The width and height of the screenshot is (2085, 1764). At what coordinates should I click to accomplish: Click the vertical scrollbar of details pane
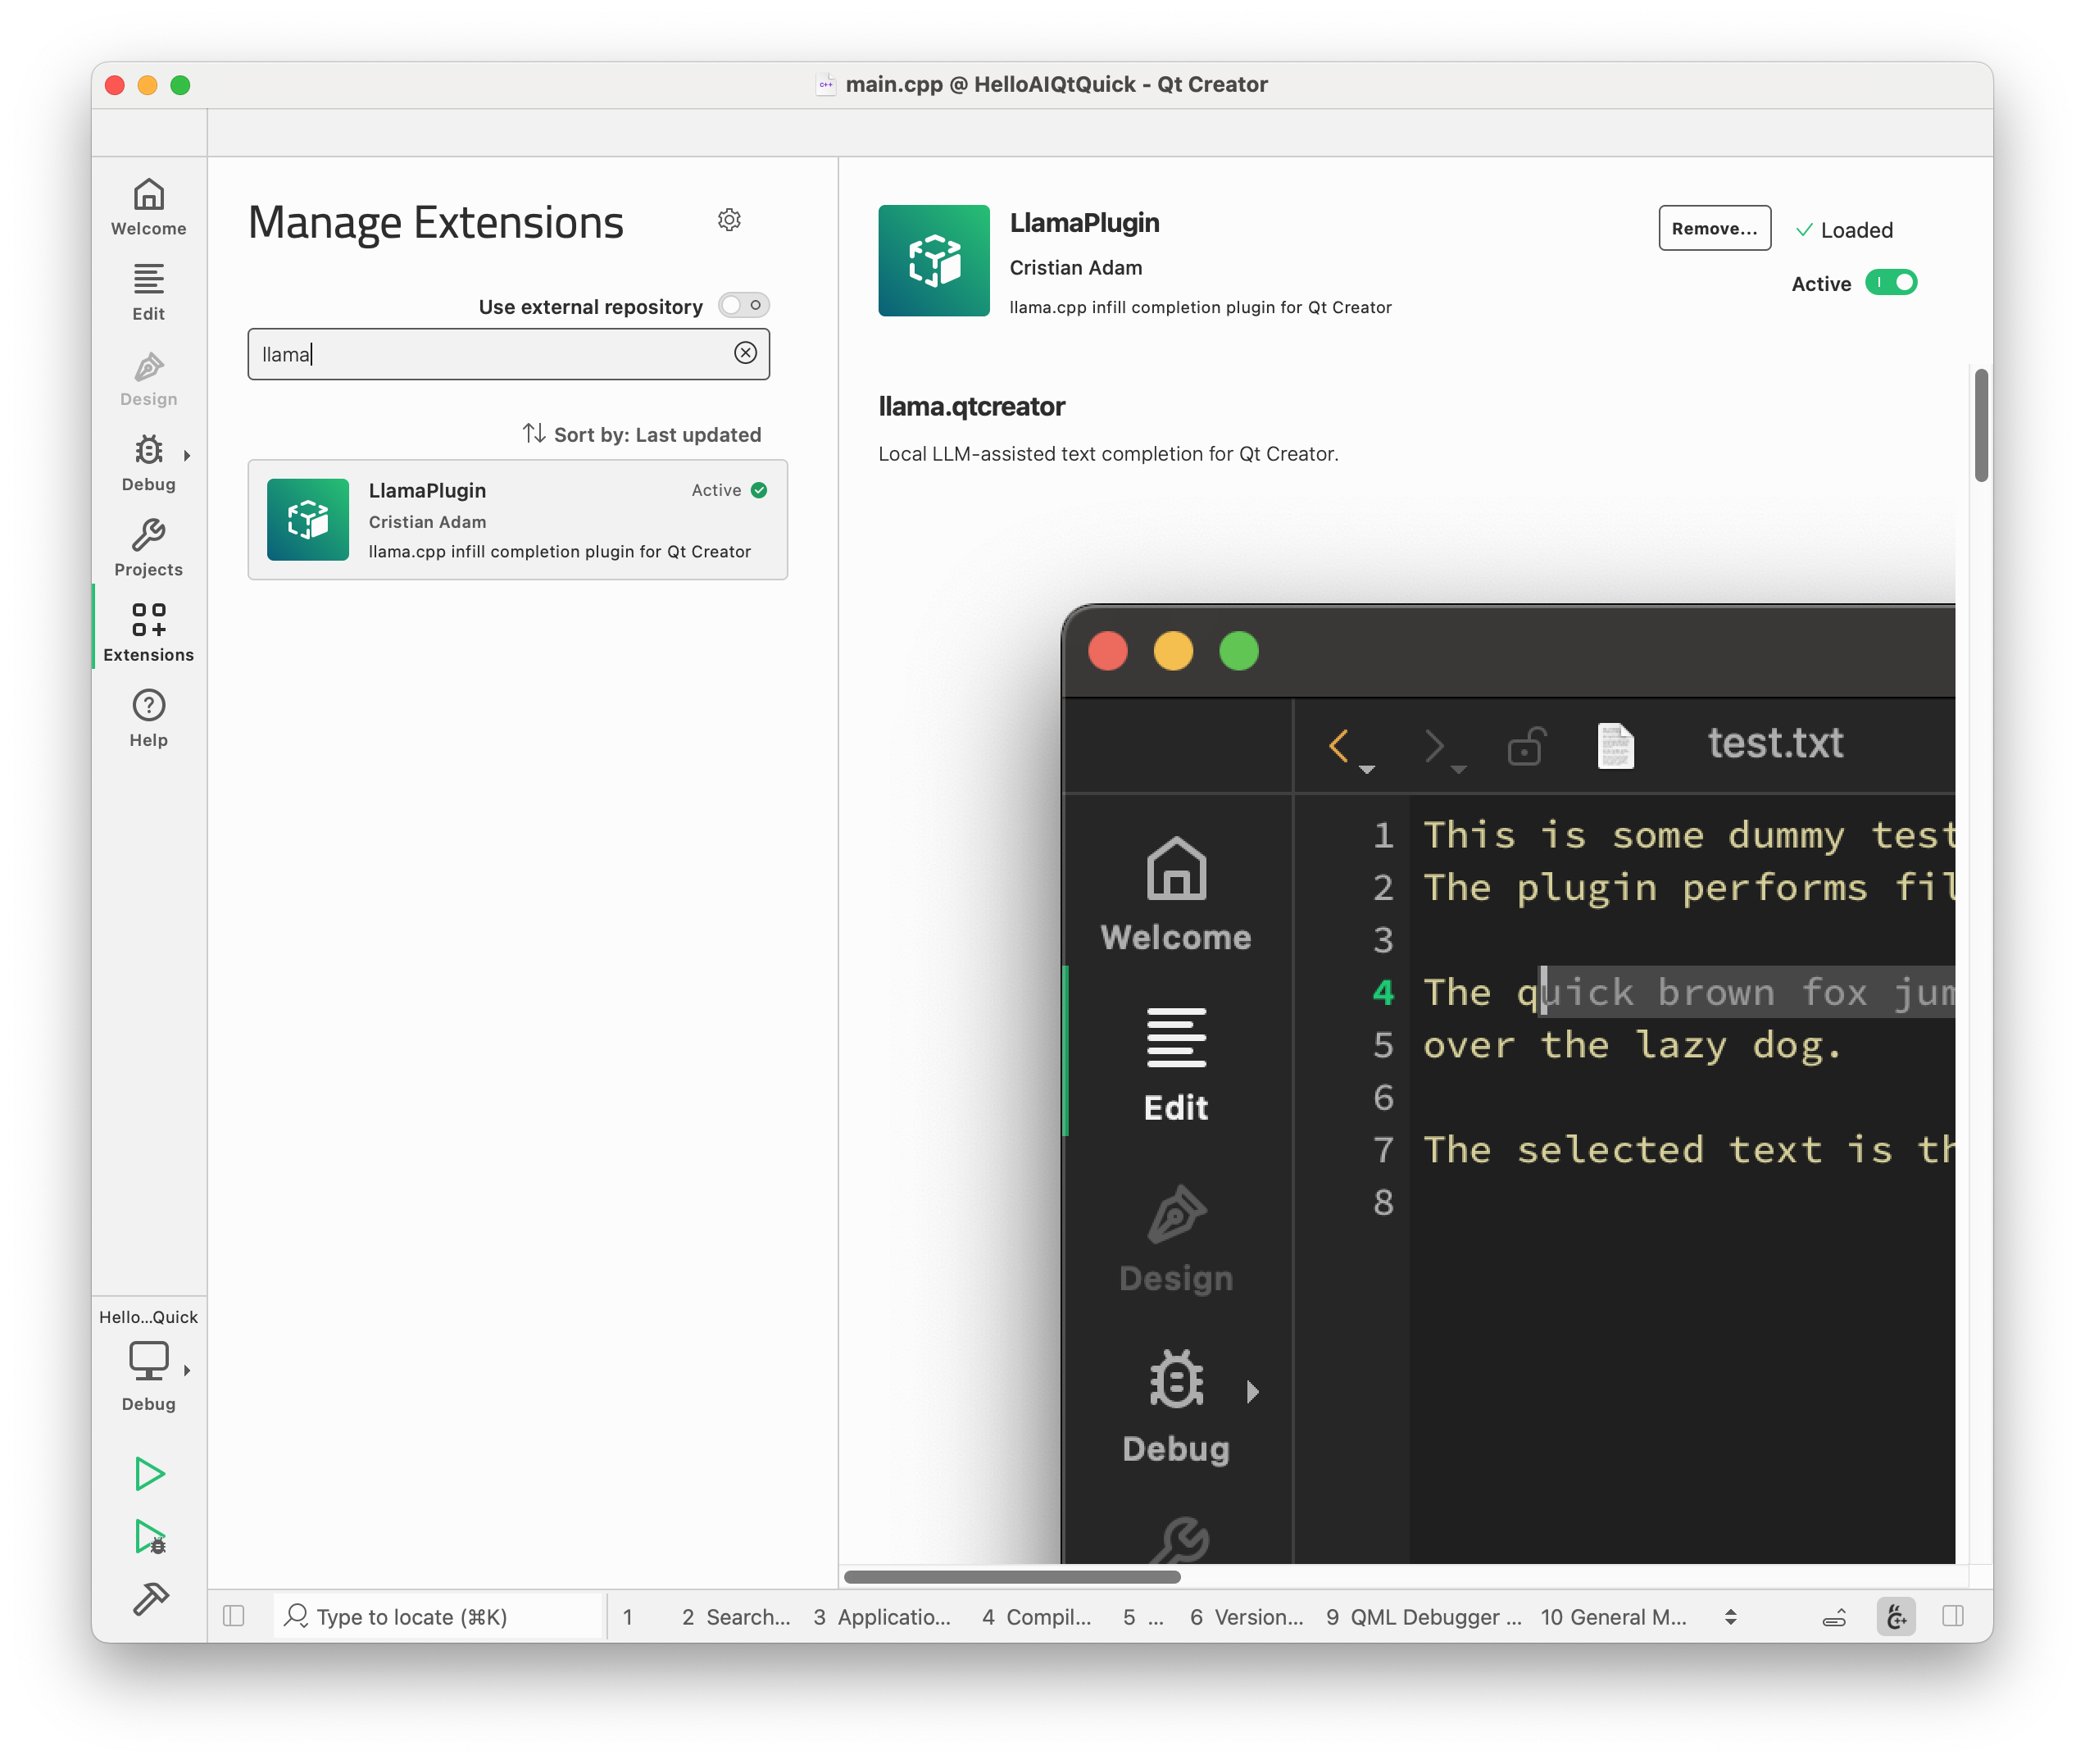(1980, 425)
